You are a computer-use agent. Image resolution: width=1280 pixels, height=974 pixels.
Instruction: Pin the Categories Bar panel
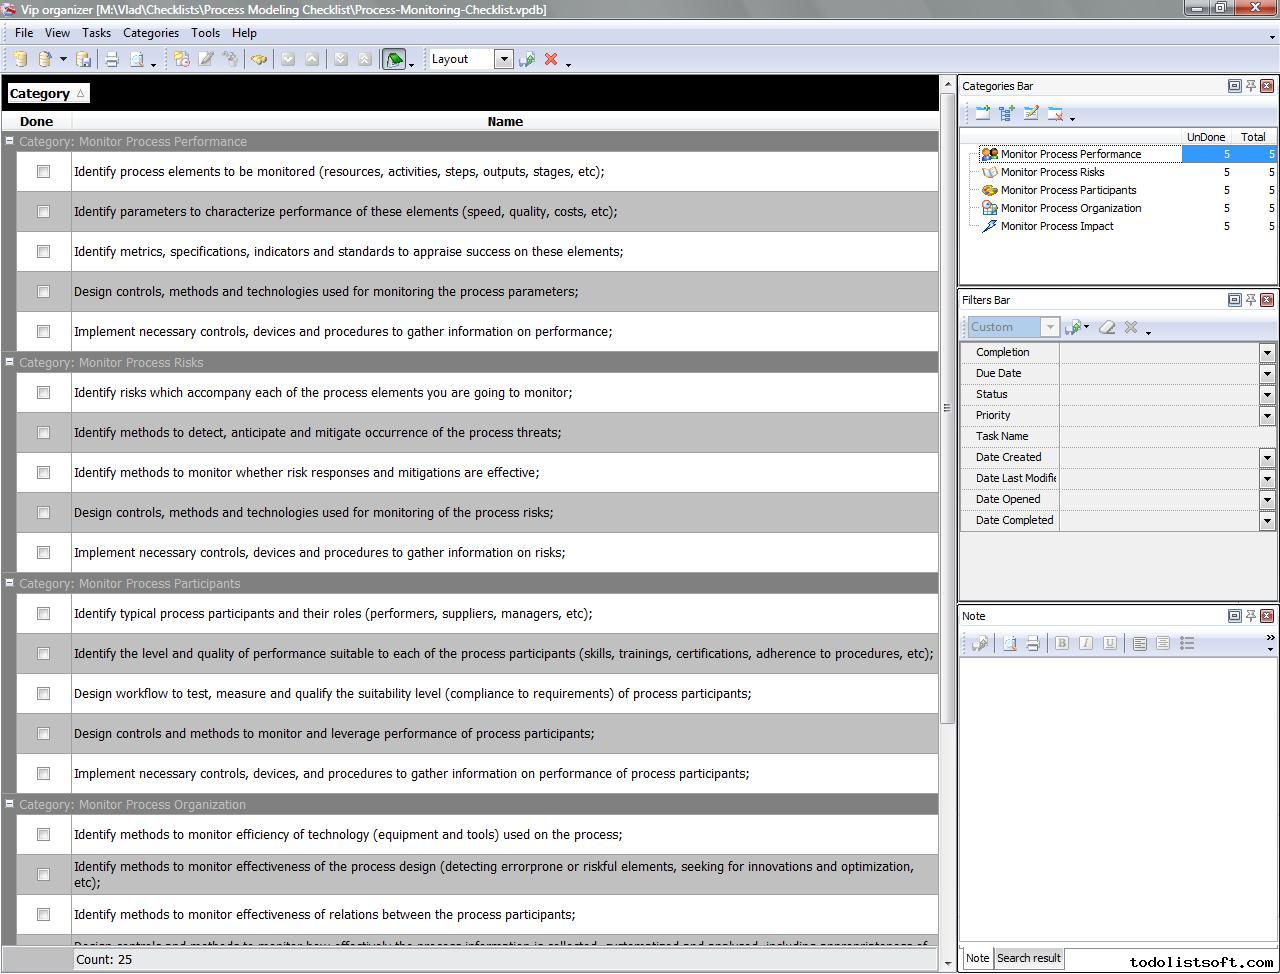[x=1250, y=86]
